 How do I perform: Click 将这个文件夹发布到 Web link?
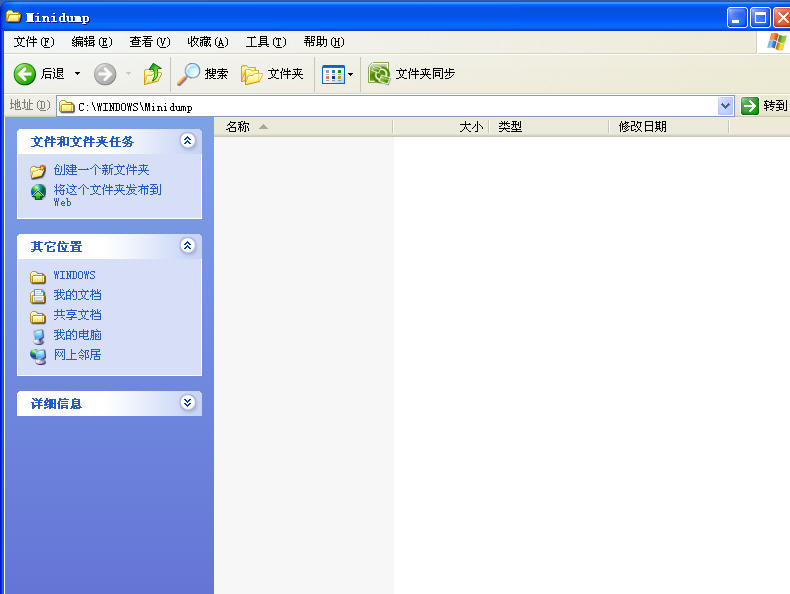pyautogui.click(x=107, y=195)
